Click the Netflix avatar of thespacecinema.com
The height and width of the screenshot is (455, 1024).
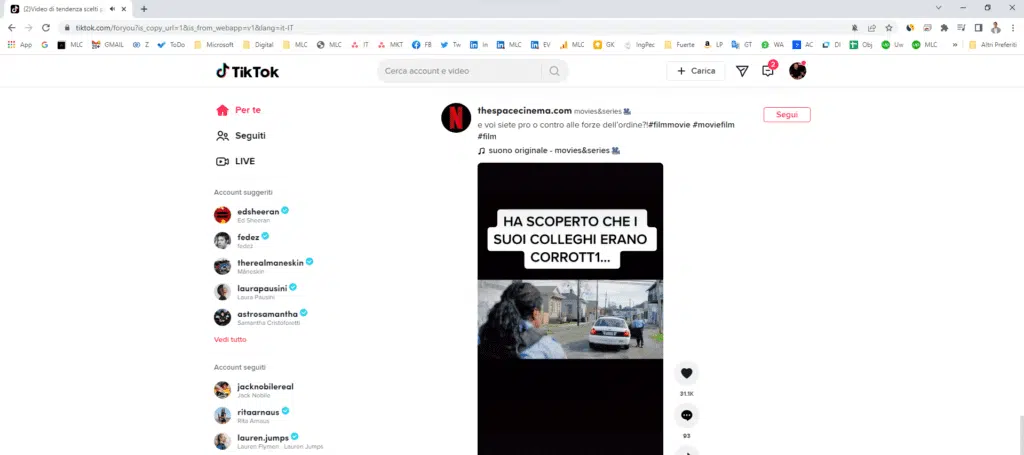pos(456,118)
